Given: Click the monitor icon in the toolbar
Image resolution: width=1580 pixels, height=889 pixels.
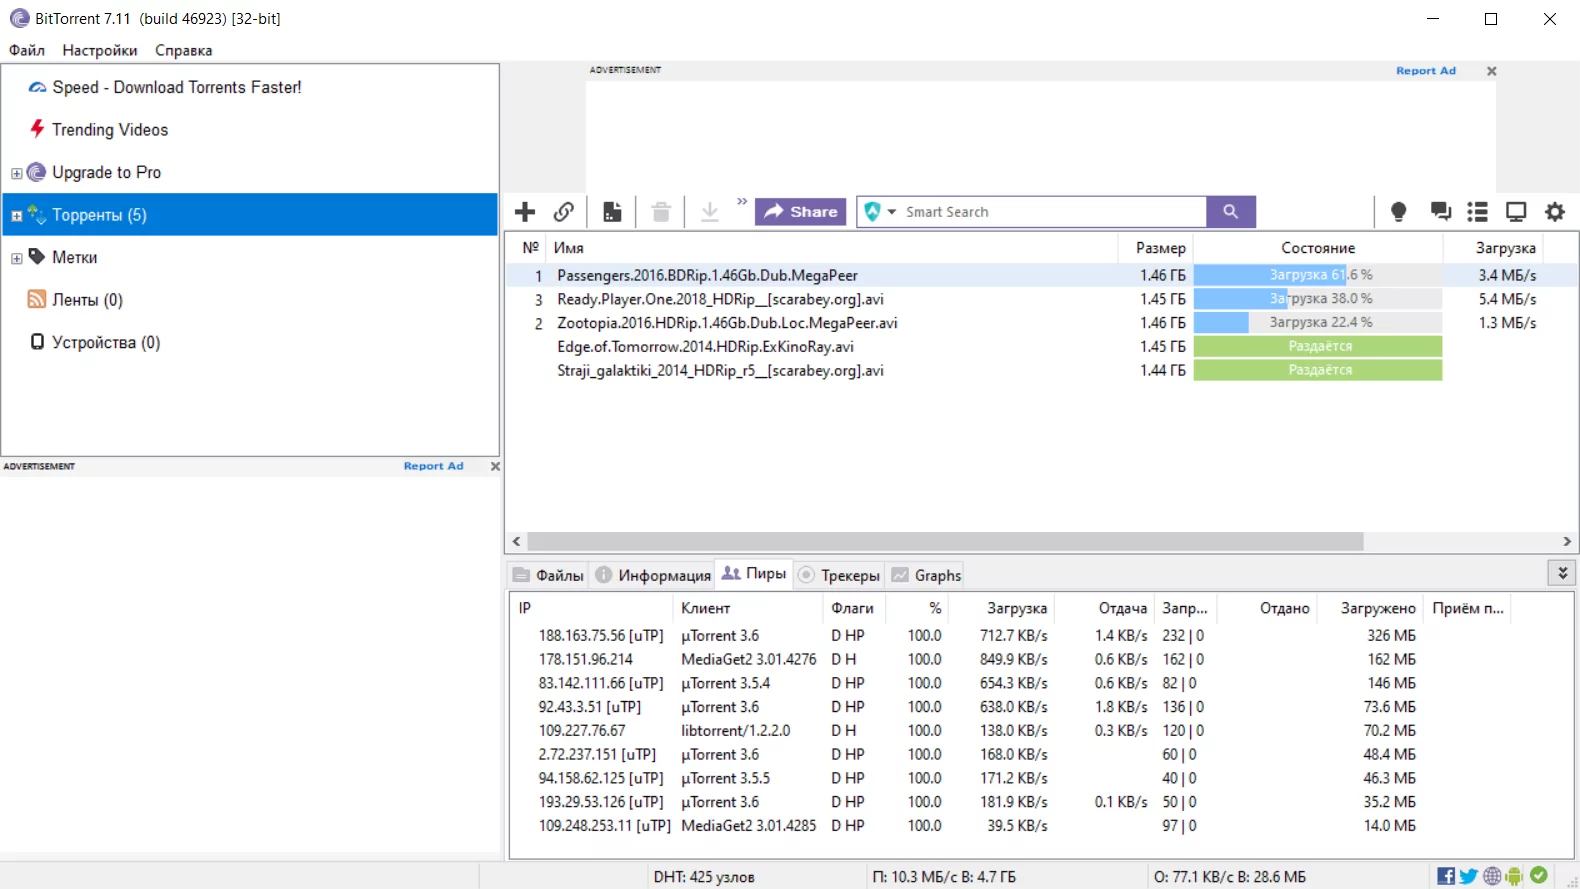Looking at the screenshot, I should click(x=1516, y=212).
